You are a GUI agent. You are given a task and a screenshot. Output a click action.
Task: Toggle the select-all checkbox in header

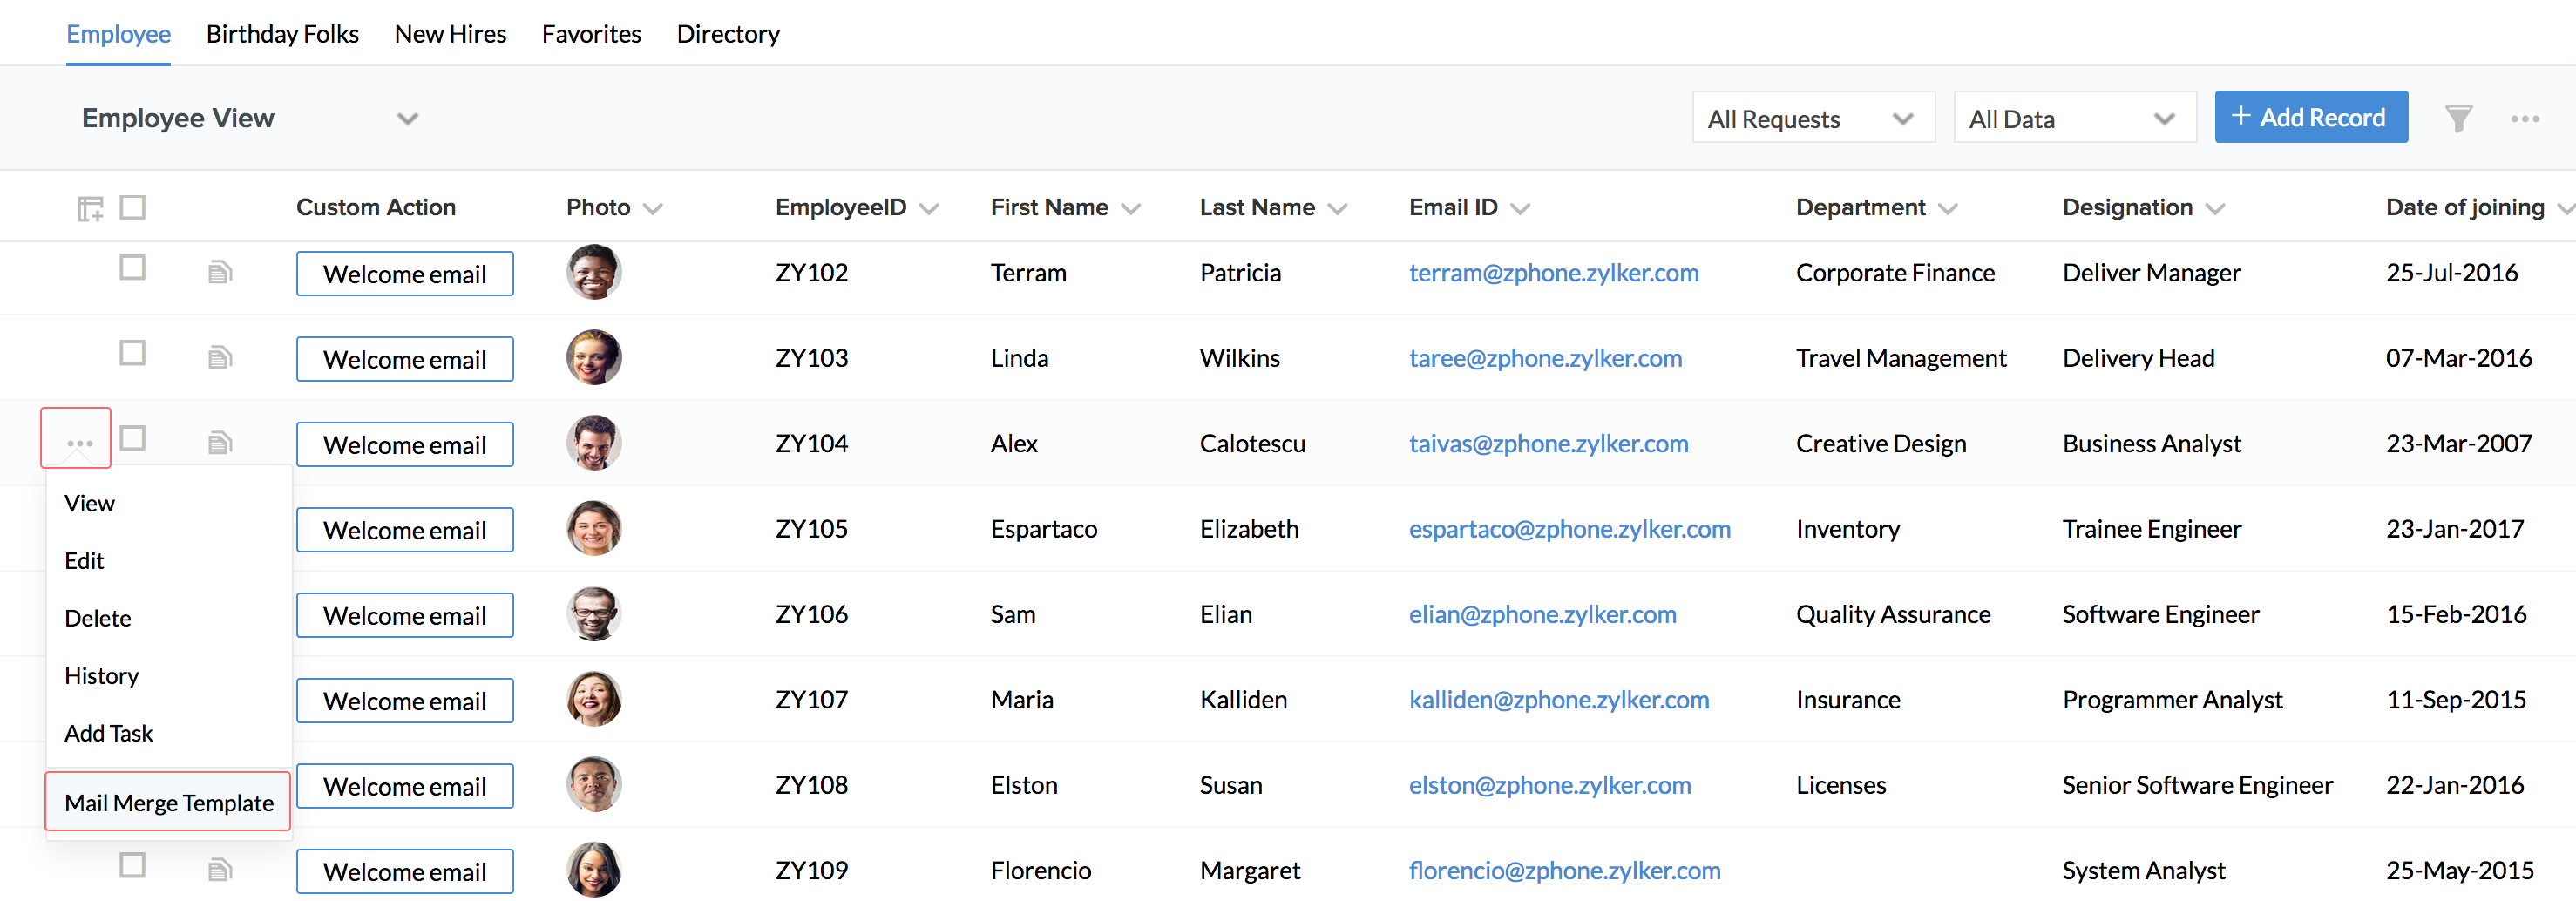click(132, 207)
